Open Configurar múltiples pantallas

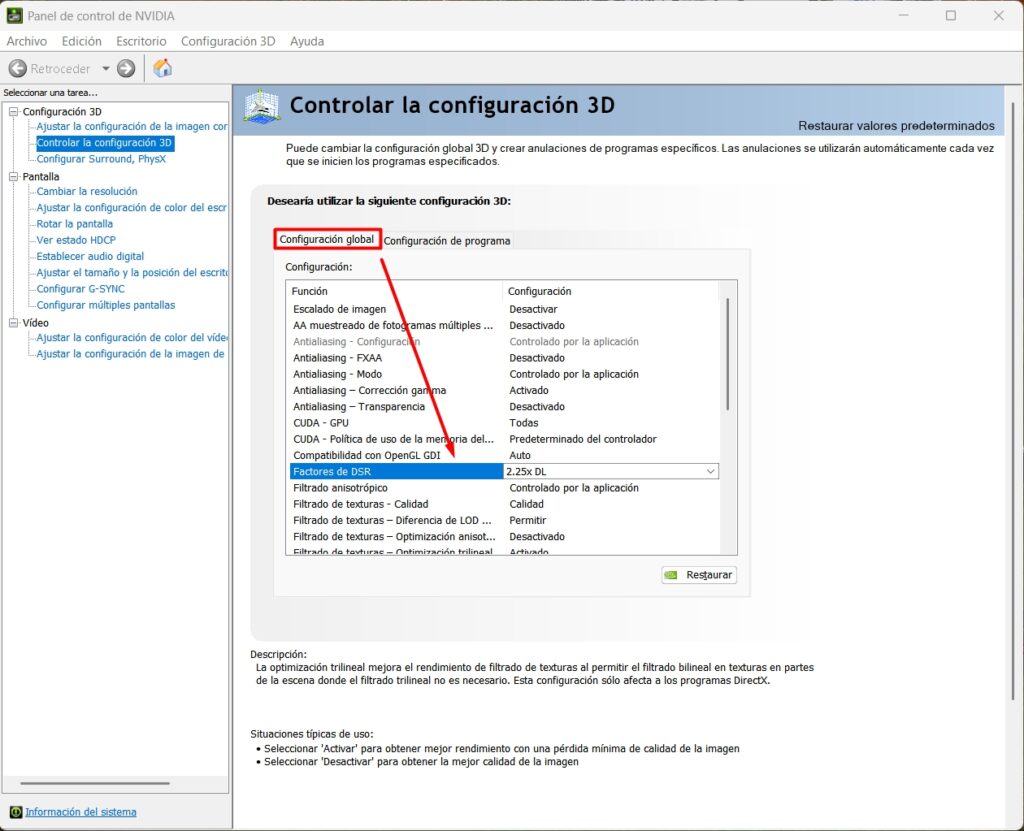106,305
